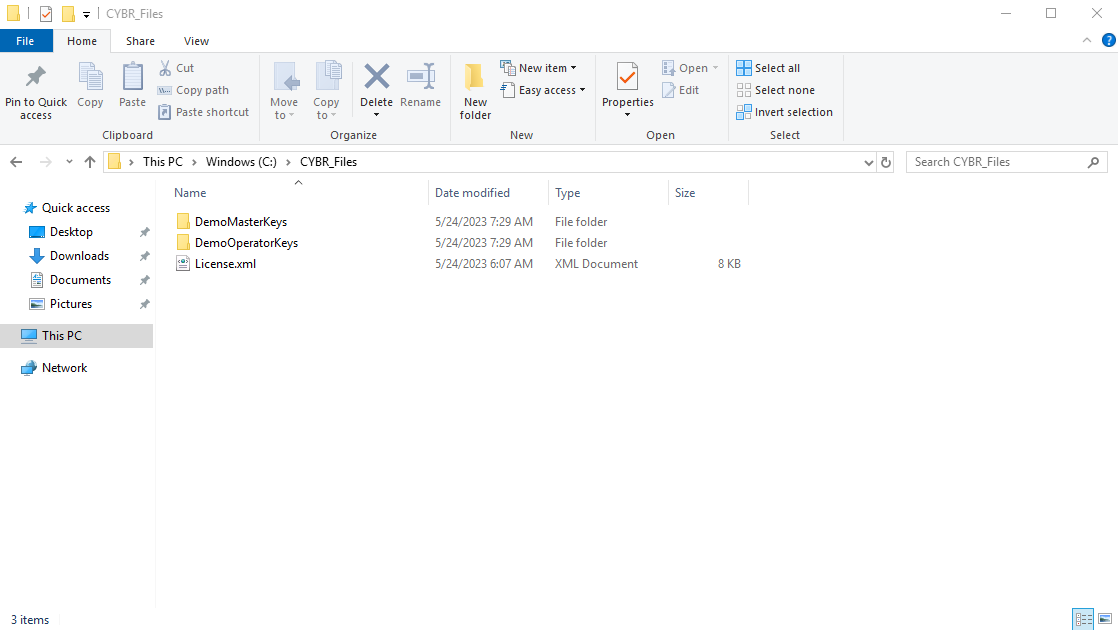
Task: Click the XML Document type cell
Action: 596,264
